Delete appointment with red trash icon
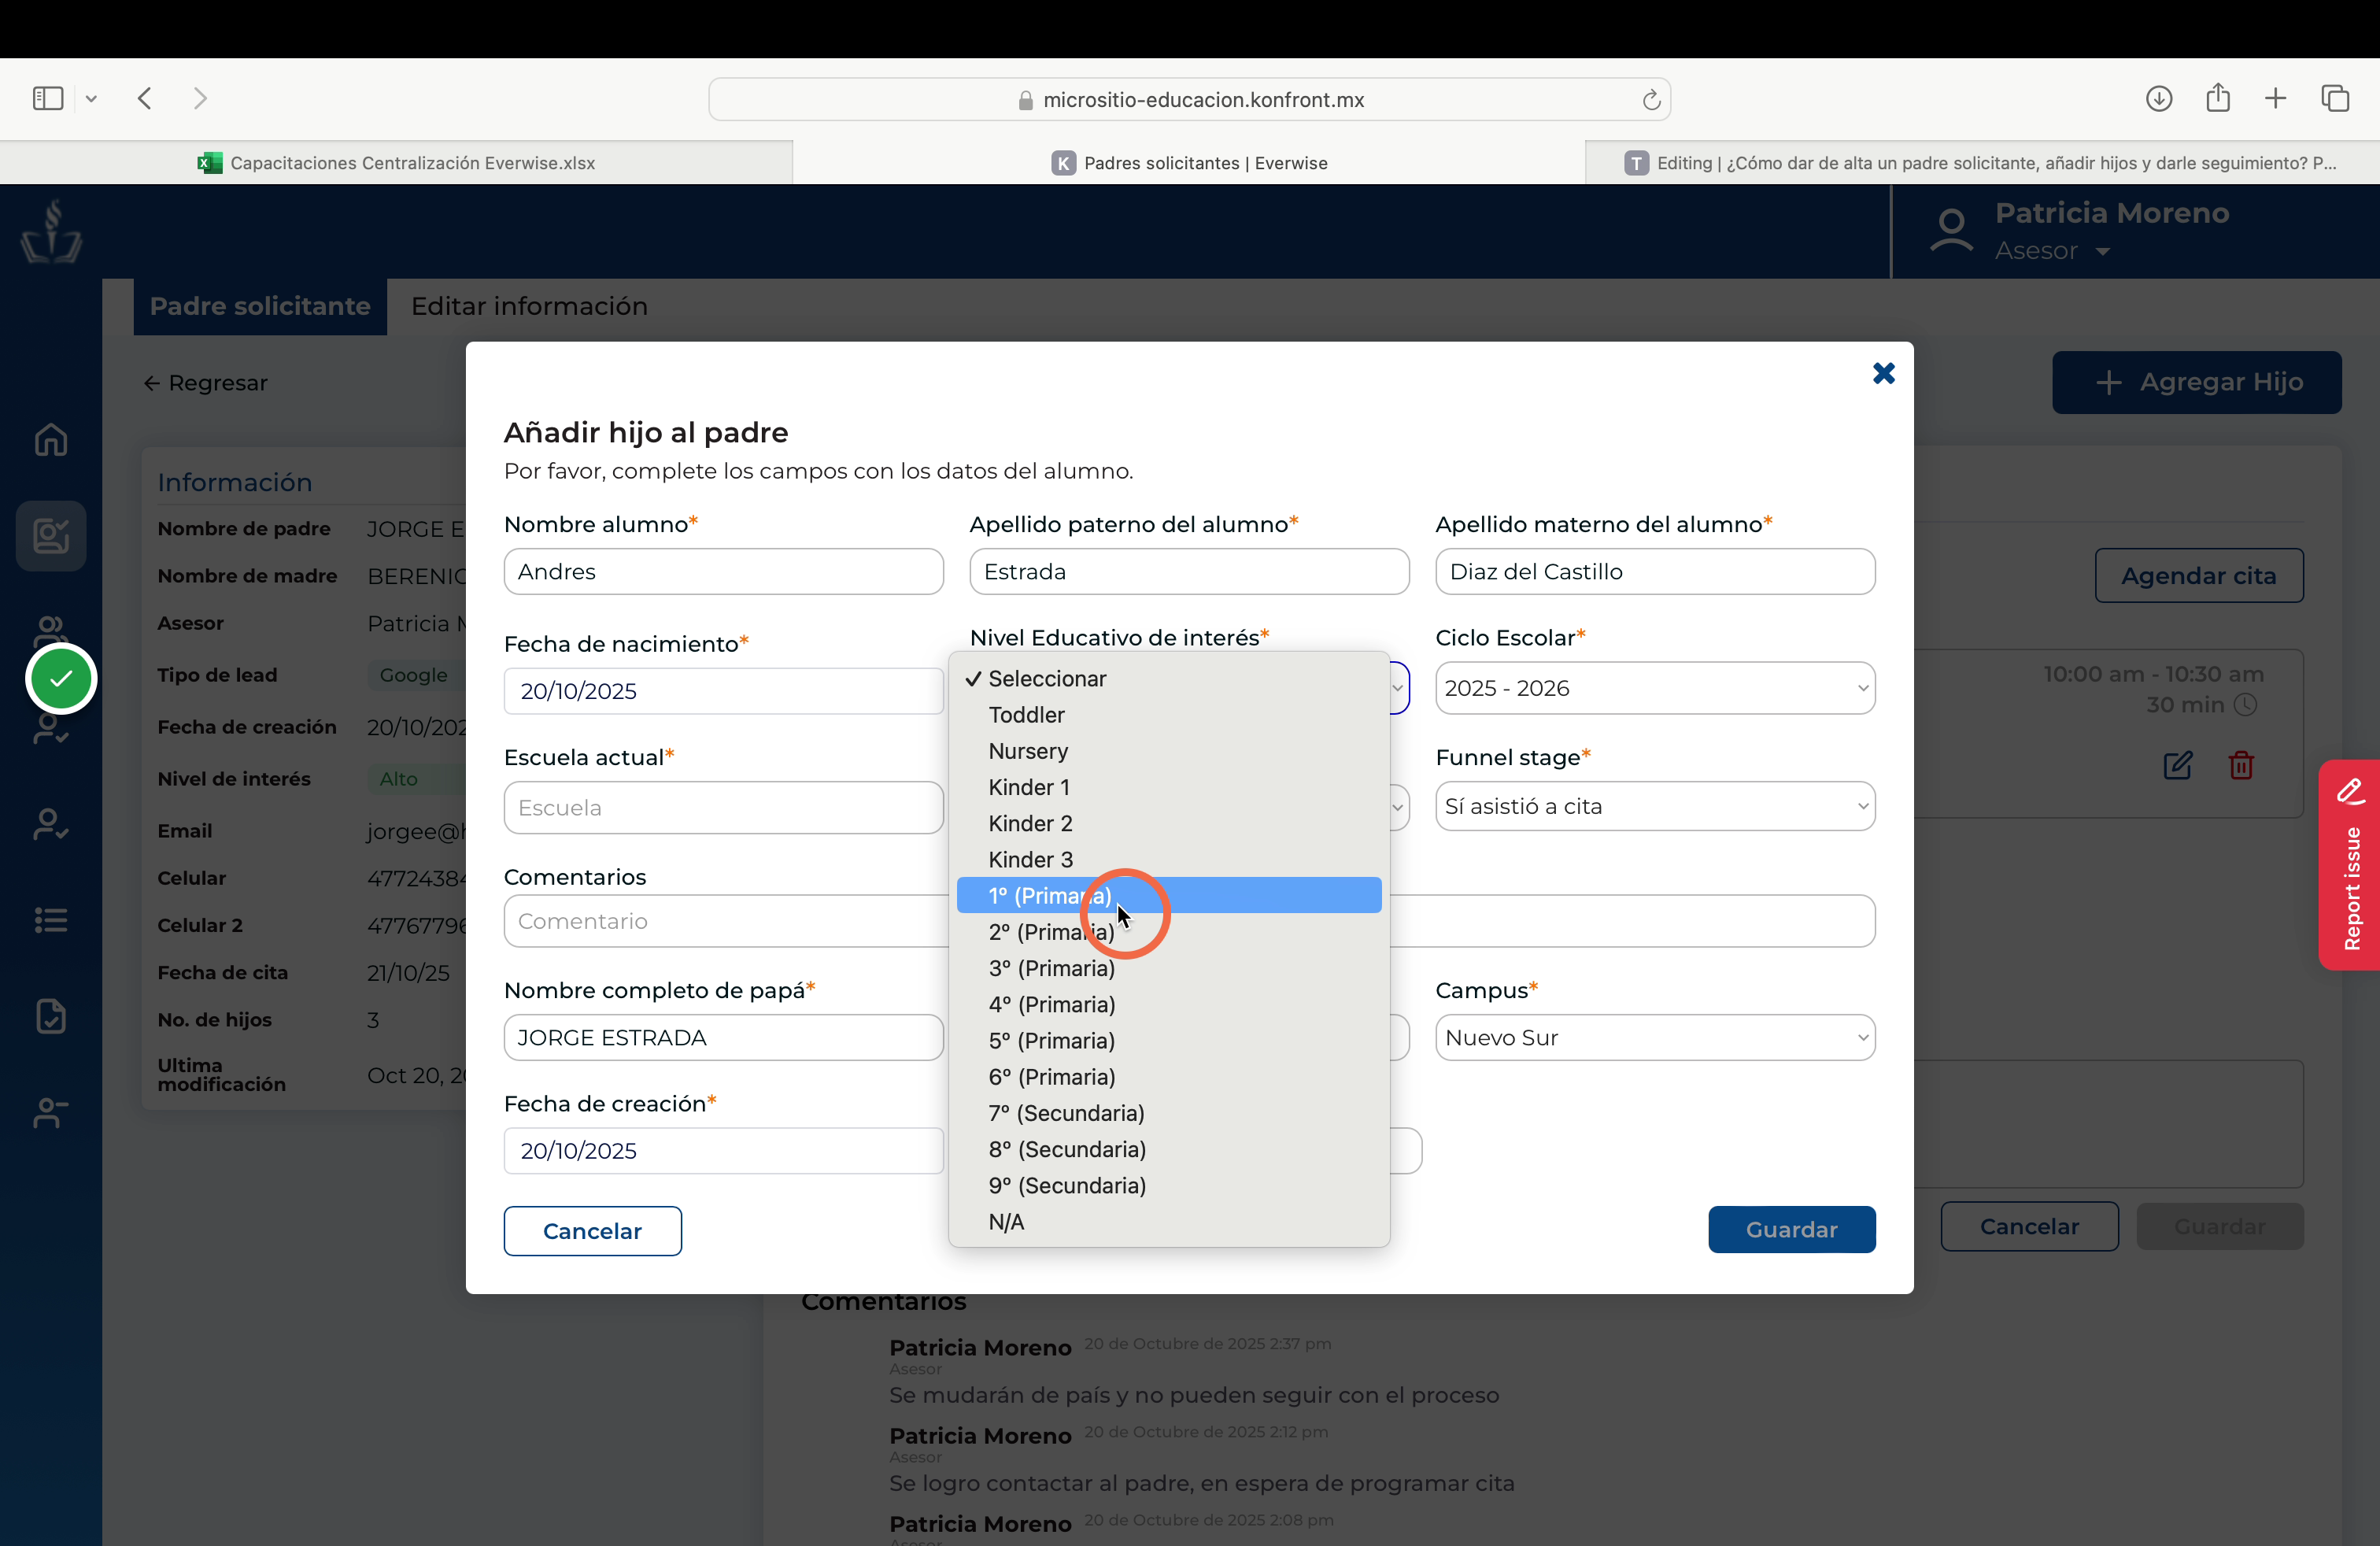Image resolution: width=2380 pixels, height=1546 pixels. pos(2241,766)
